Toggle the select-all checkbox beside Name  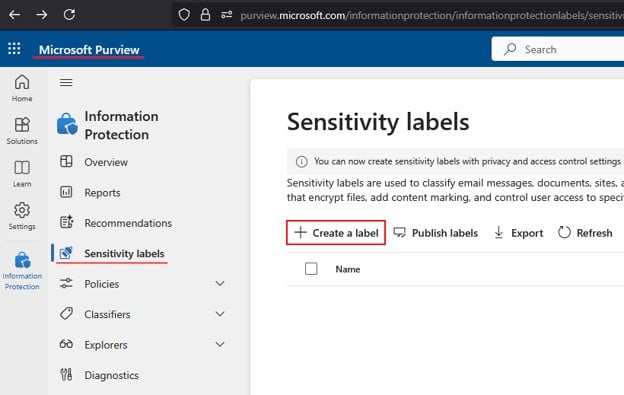click(x=311, y=269)
